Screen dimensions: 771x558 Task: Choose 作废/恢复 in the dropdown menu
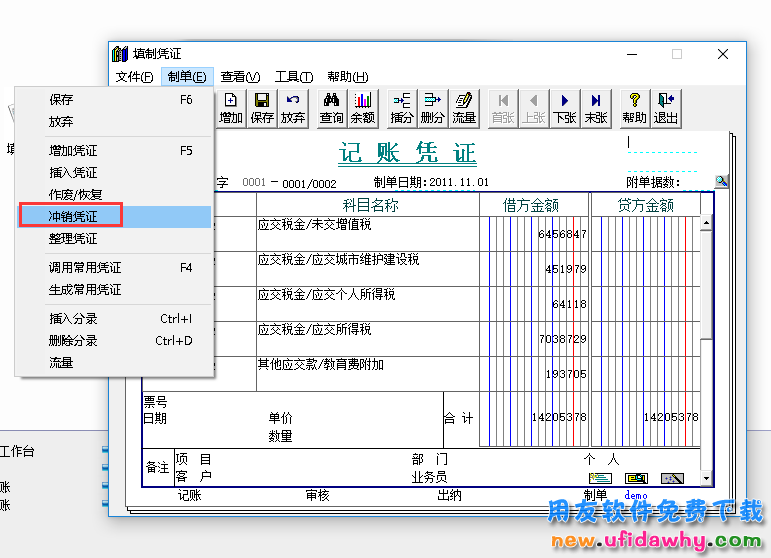[x=75, y=194]
